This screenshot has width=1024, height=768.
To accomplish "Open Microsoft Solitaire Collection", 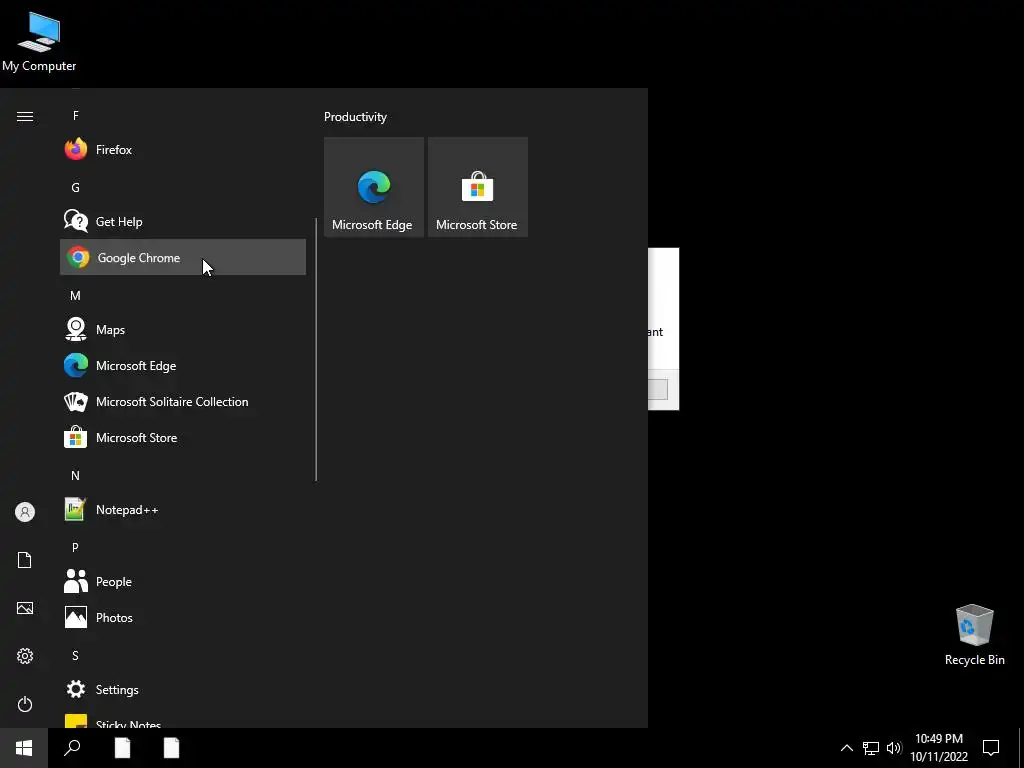I will 183,402.
